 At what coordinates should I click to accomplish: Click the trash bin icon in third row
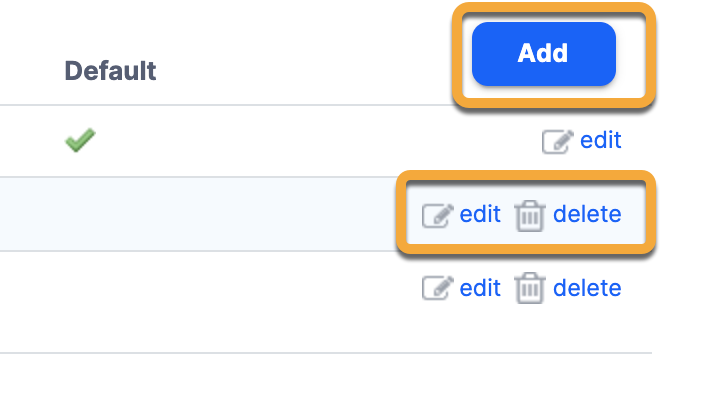[x=529, y=289]
